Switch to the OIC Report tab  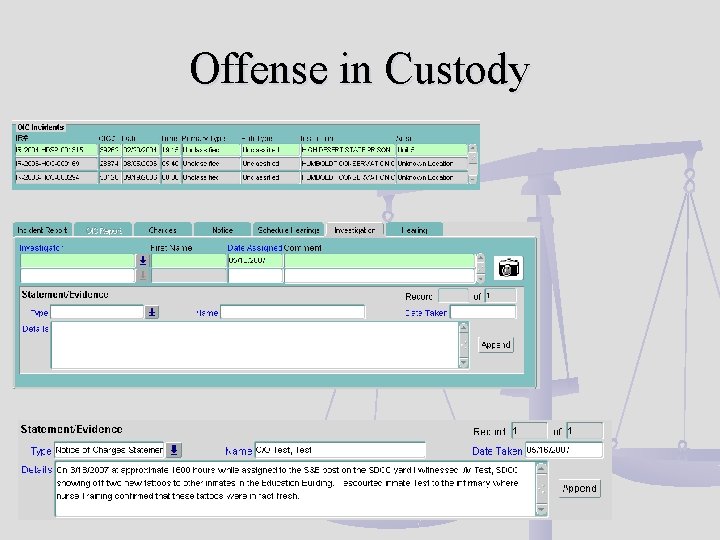pos(104,230)
